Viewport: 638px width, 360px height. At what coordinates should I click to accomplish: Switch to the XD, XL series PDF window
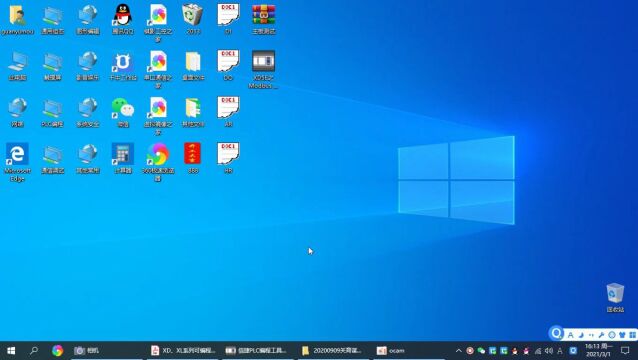pos(183,350)
